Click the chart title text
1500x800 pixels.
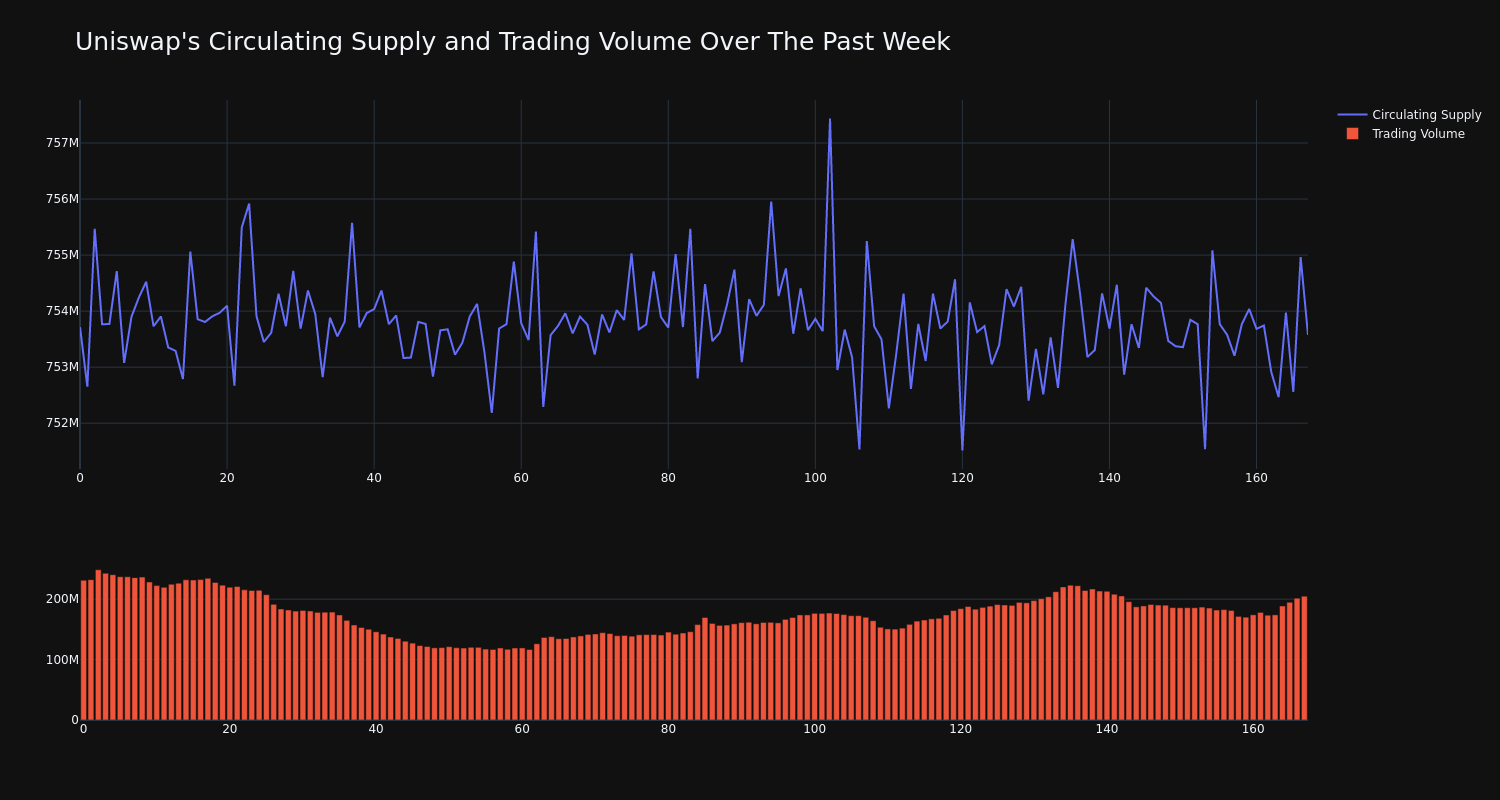(512, 42)
